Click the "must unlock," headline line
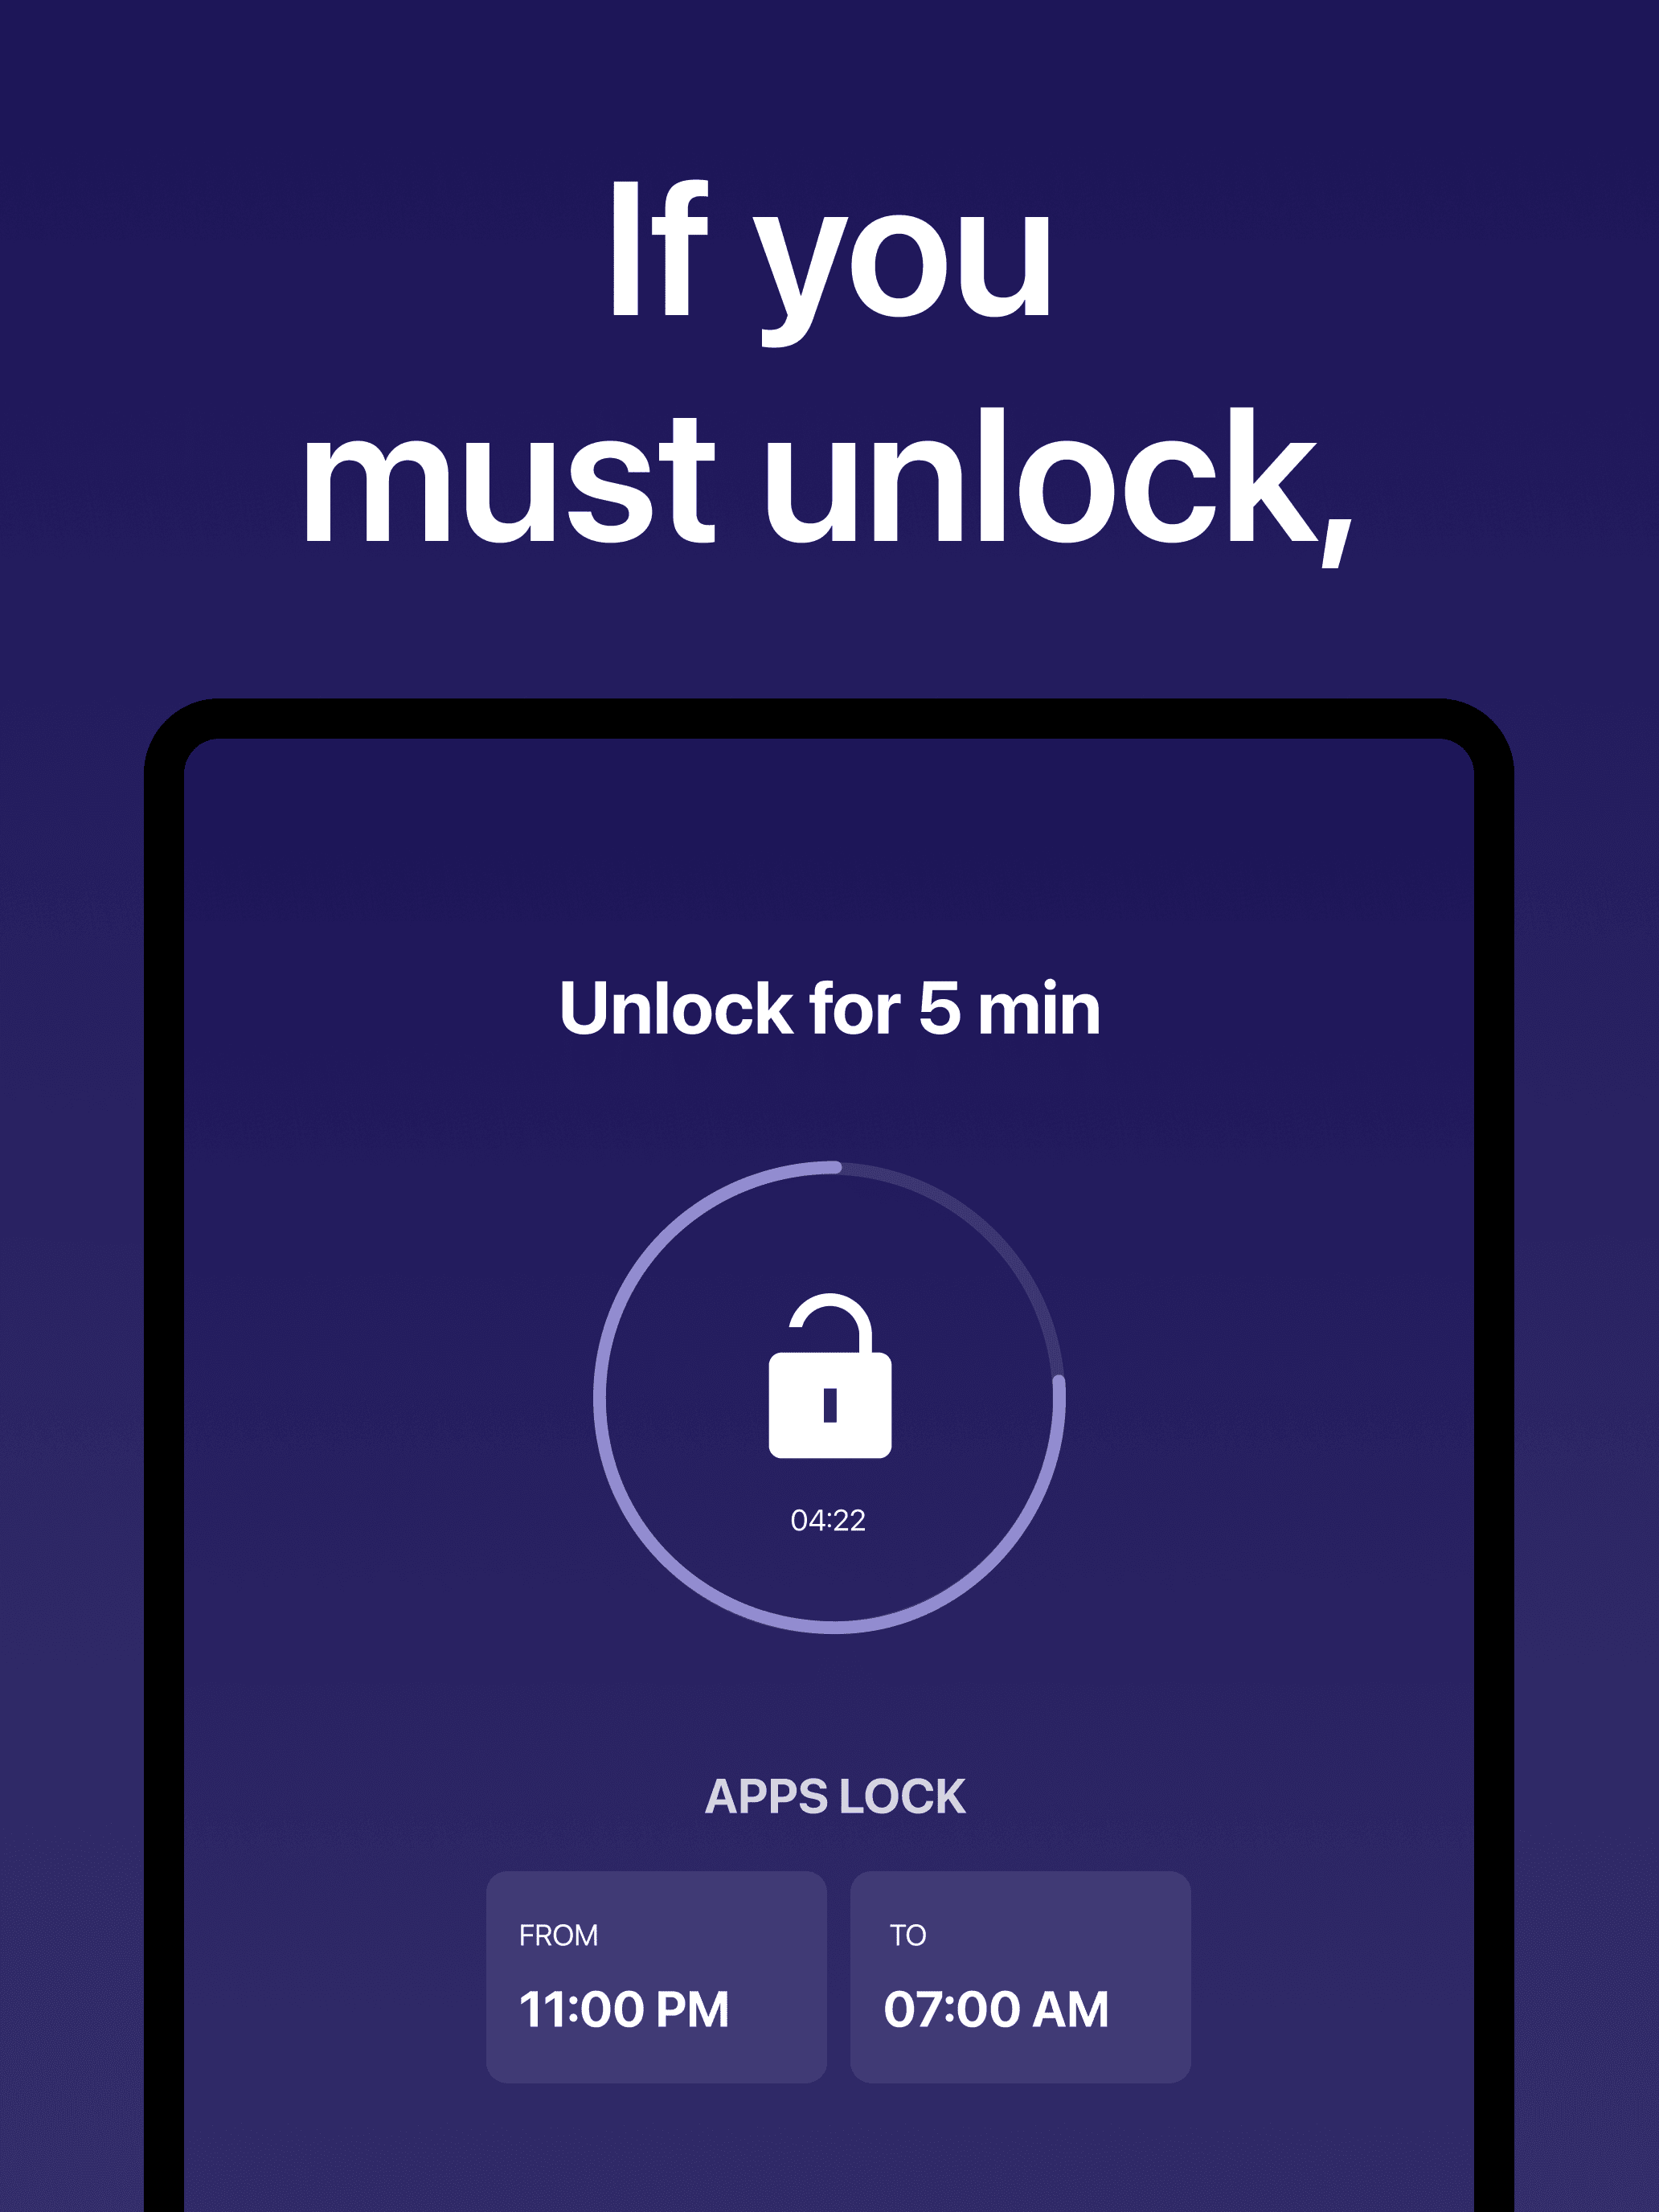 tap(829, 486)
